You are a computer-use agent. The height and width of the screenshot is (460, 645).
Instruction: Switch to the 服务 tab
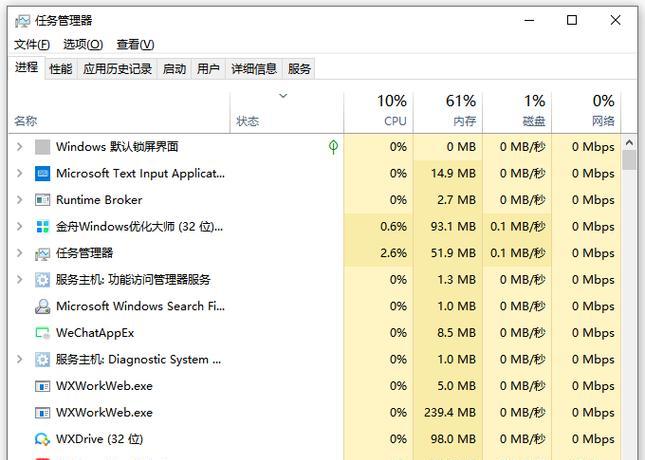click(x=299, y=69)
